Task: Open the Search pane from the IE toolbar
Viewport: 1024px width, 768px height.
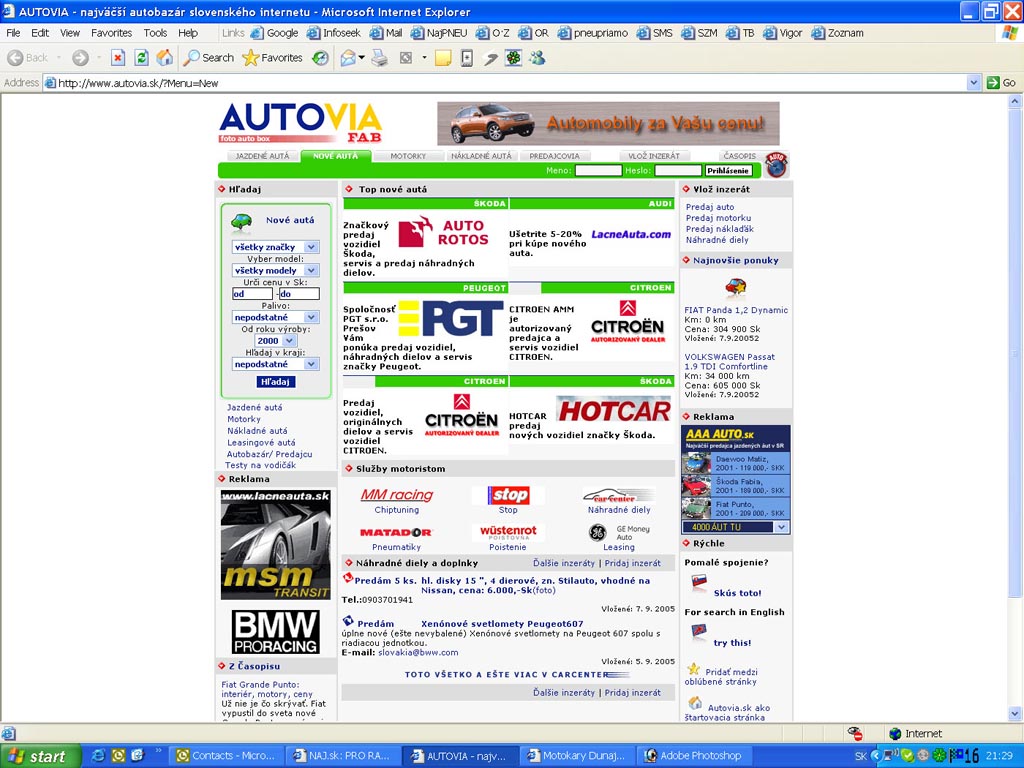Action: tap(208, 58)
